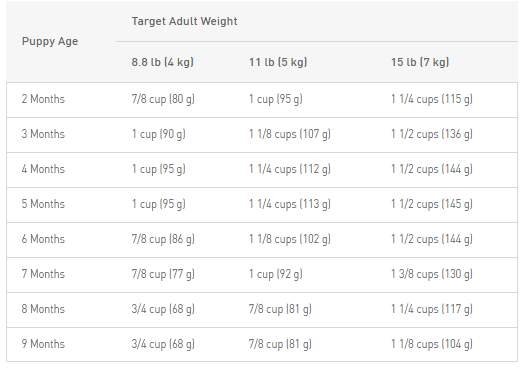
Task: Select the 1 1/8 cups (104 g) cell
Action: [432, 344]
